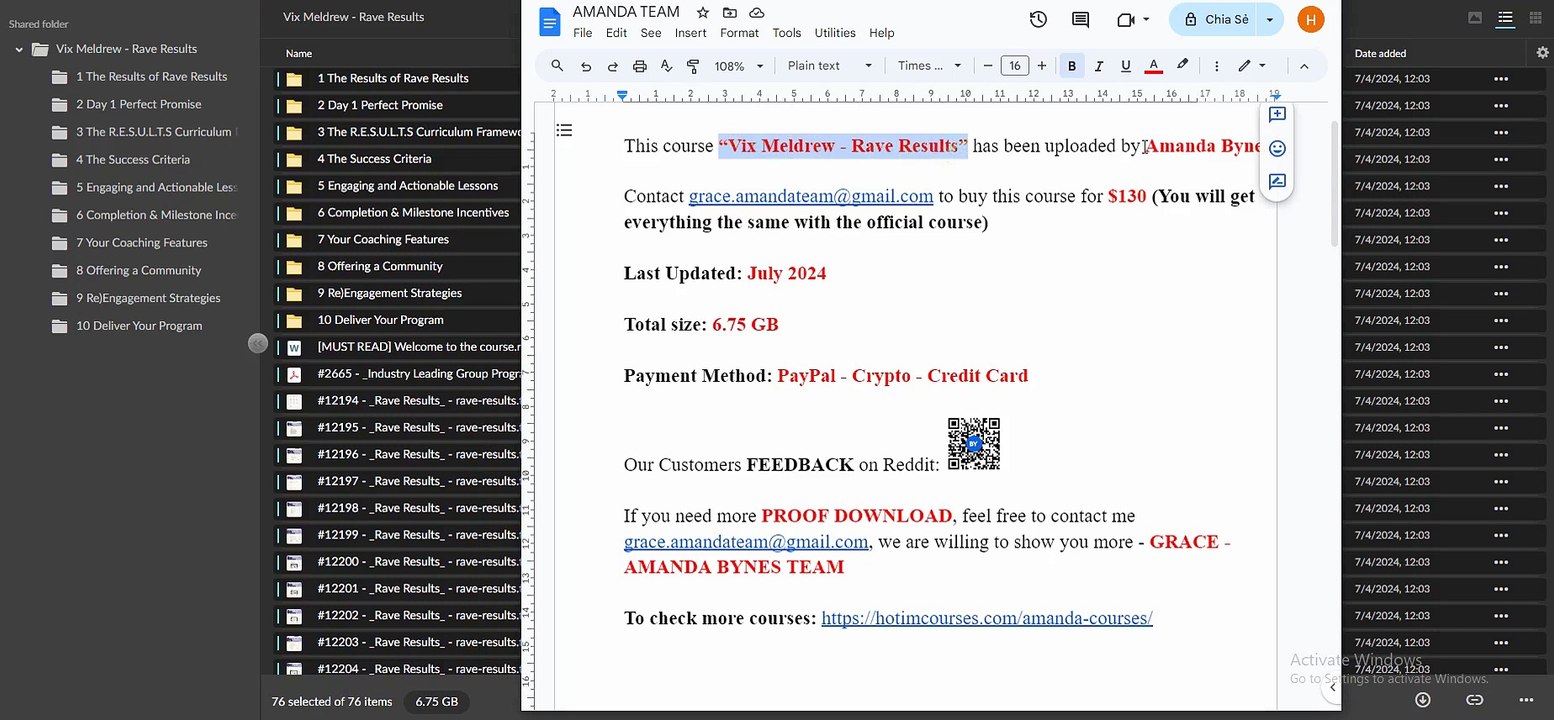Open the Plain text style dropdown
The height and width of the screenshot is (720, 1554).
[x=830, y=66]
